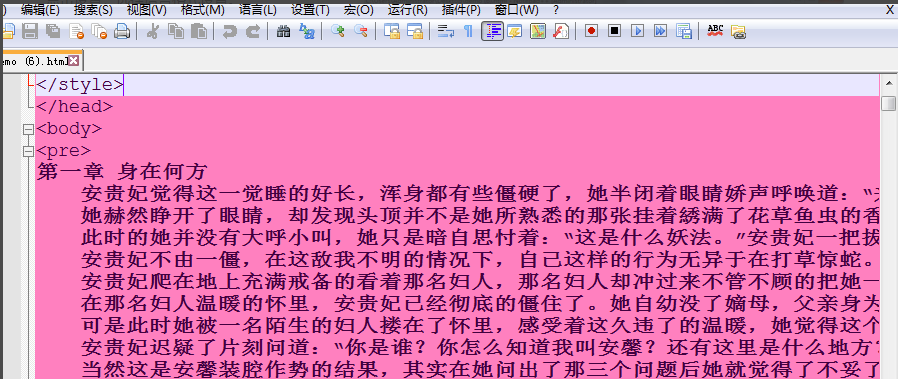Click the Close All documents icon
The height and width of the screenshot is (379, 898).
click(x=99, y=31)
